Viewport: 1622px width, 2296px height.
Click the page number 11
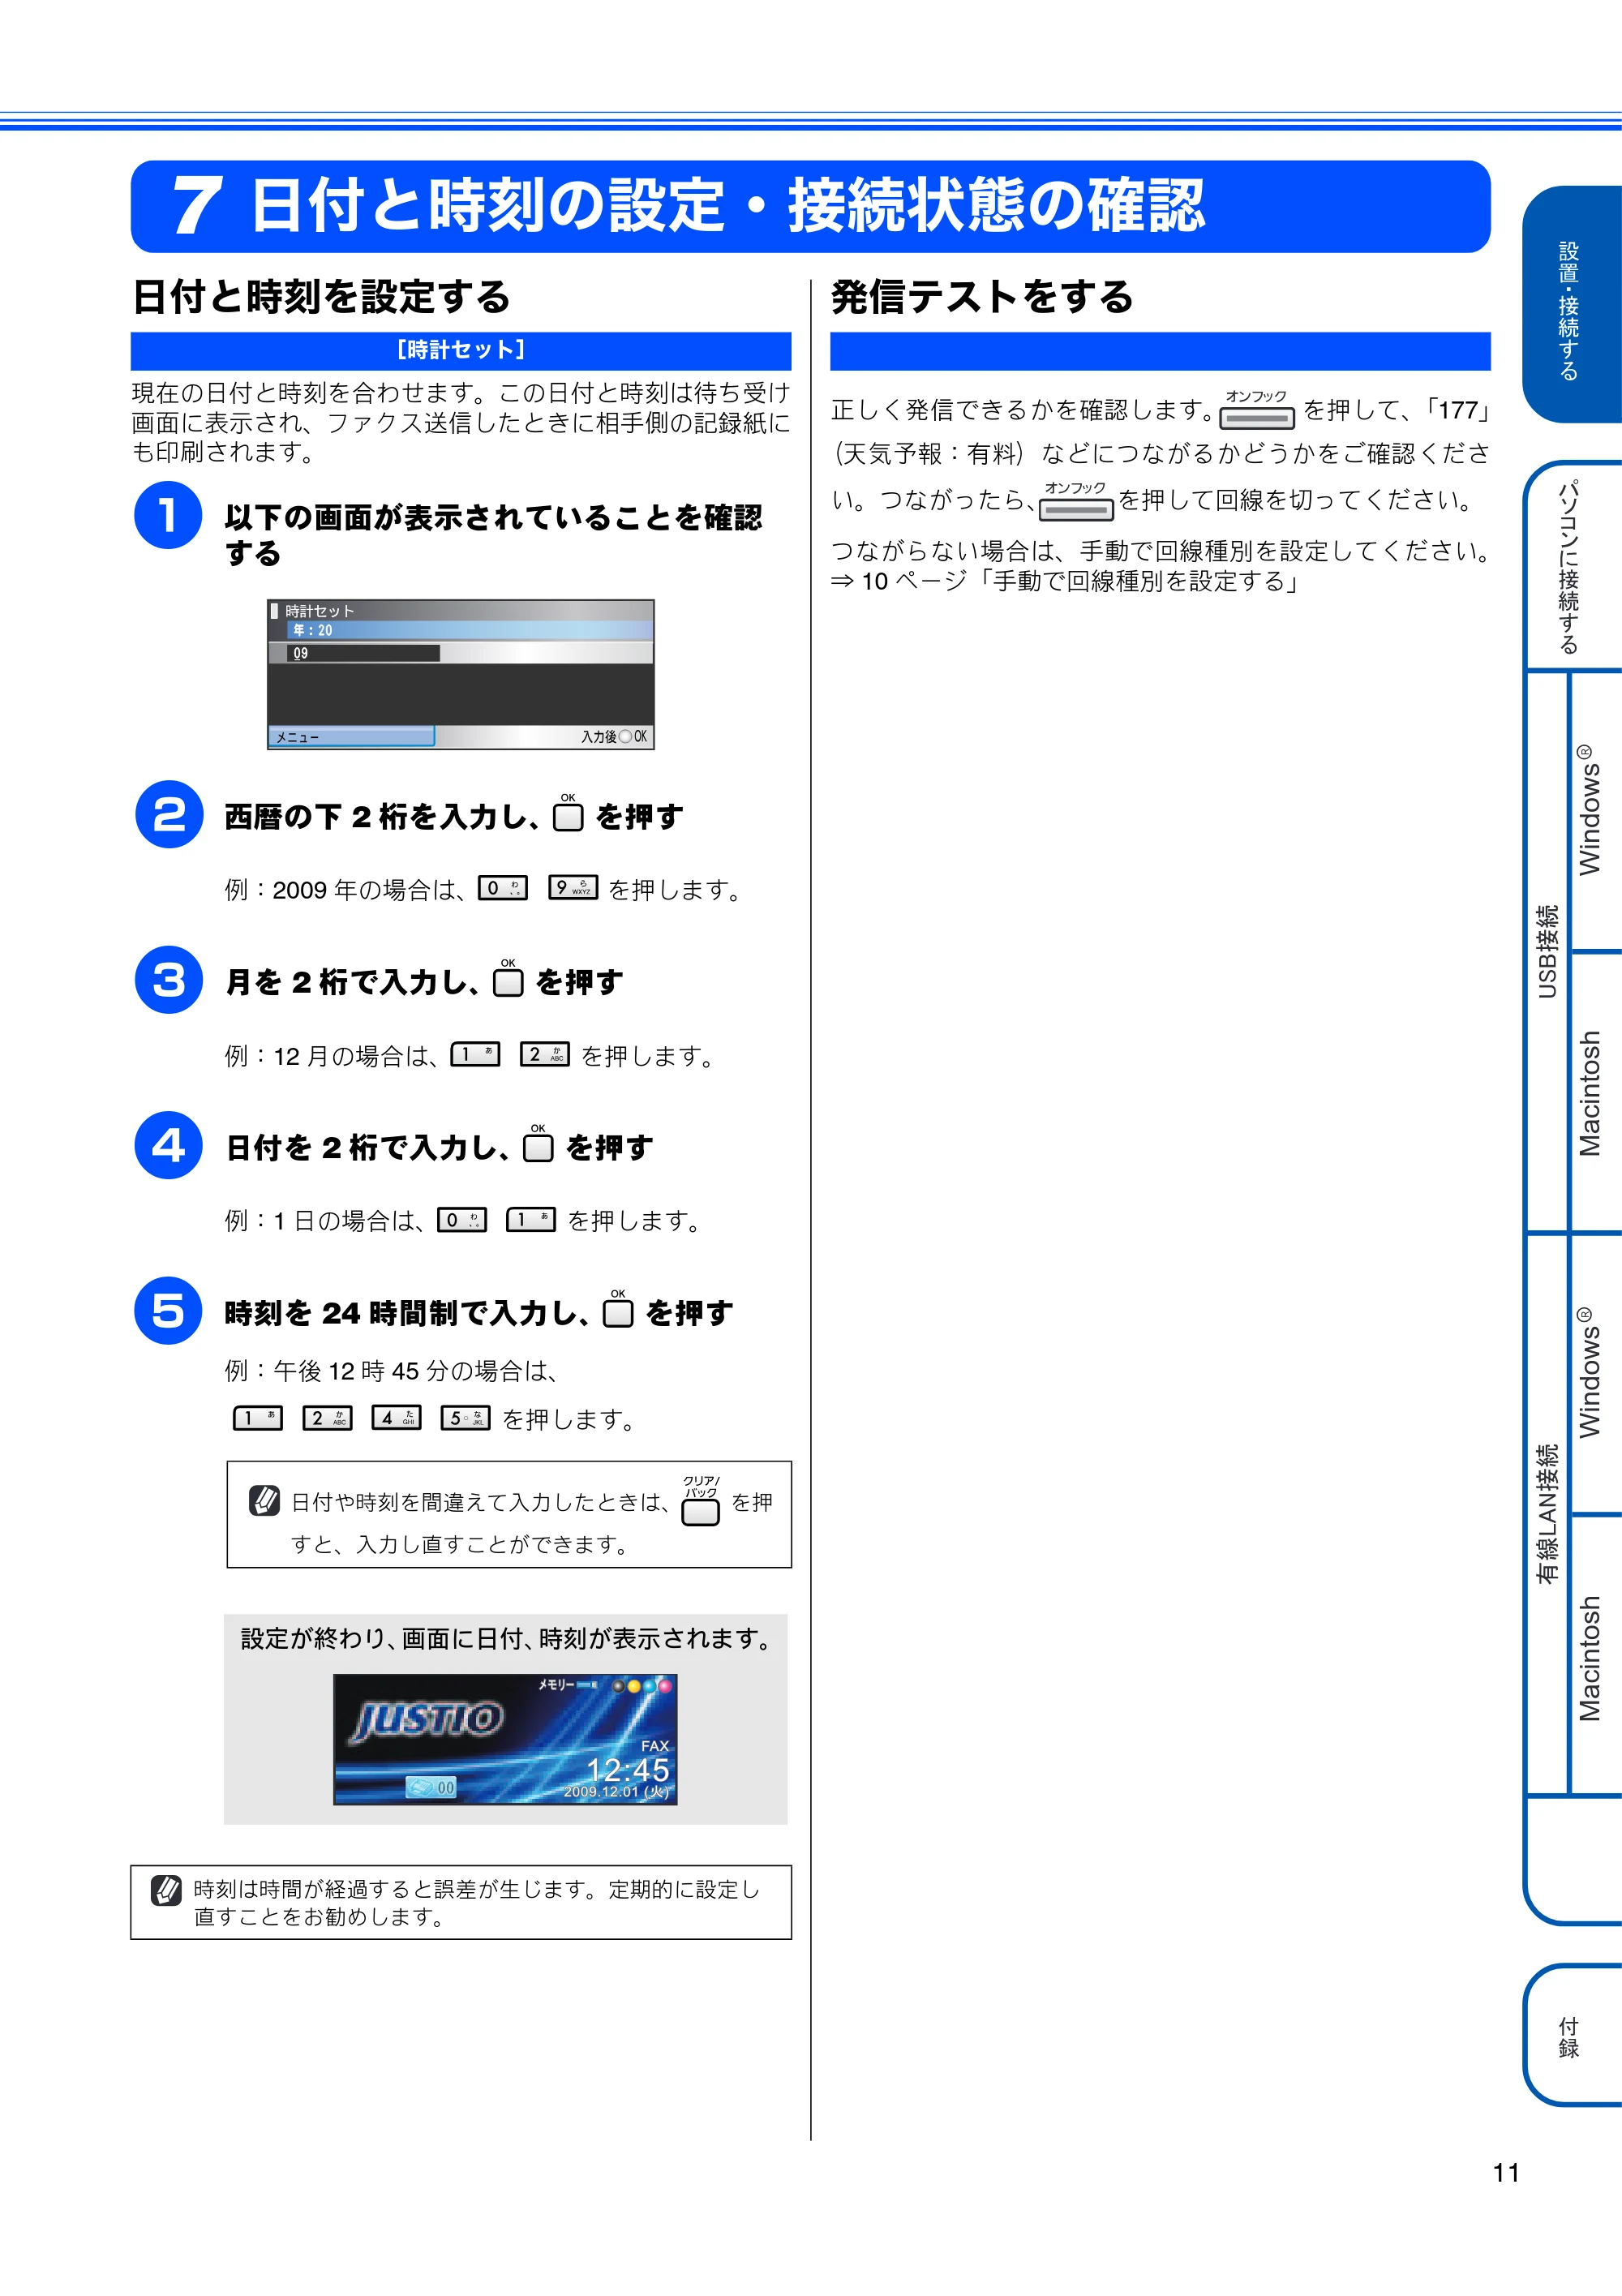pyautogui.click(x=1506, y=2172)
